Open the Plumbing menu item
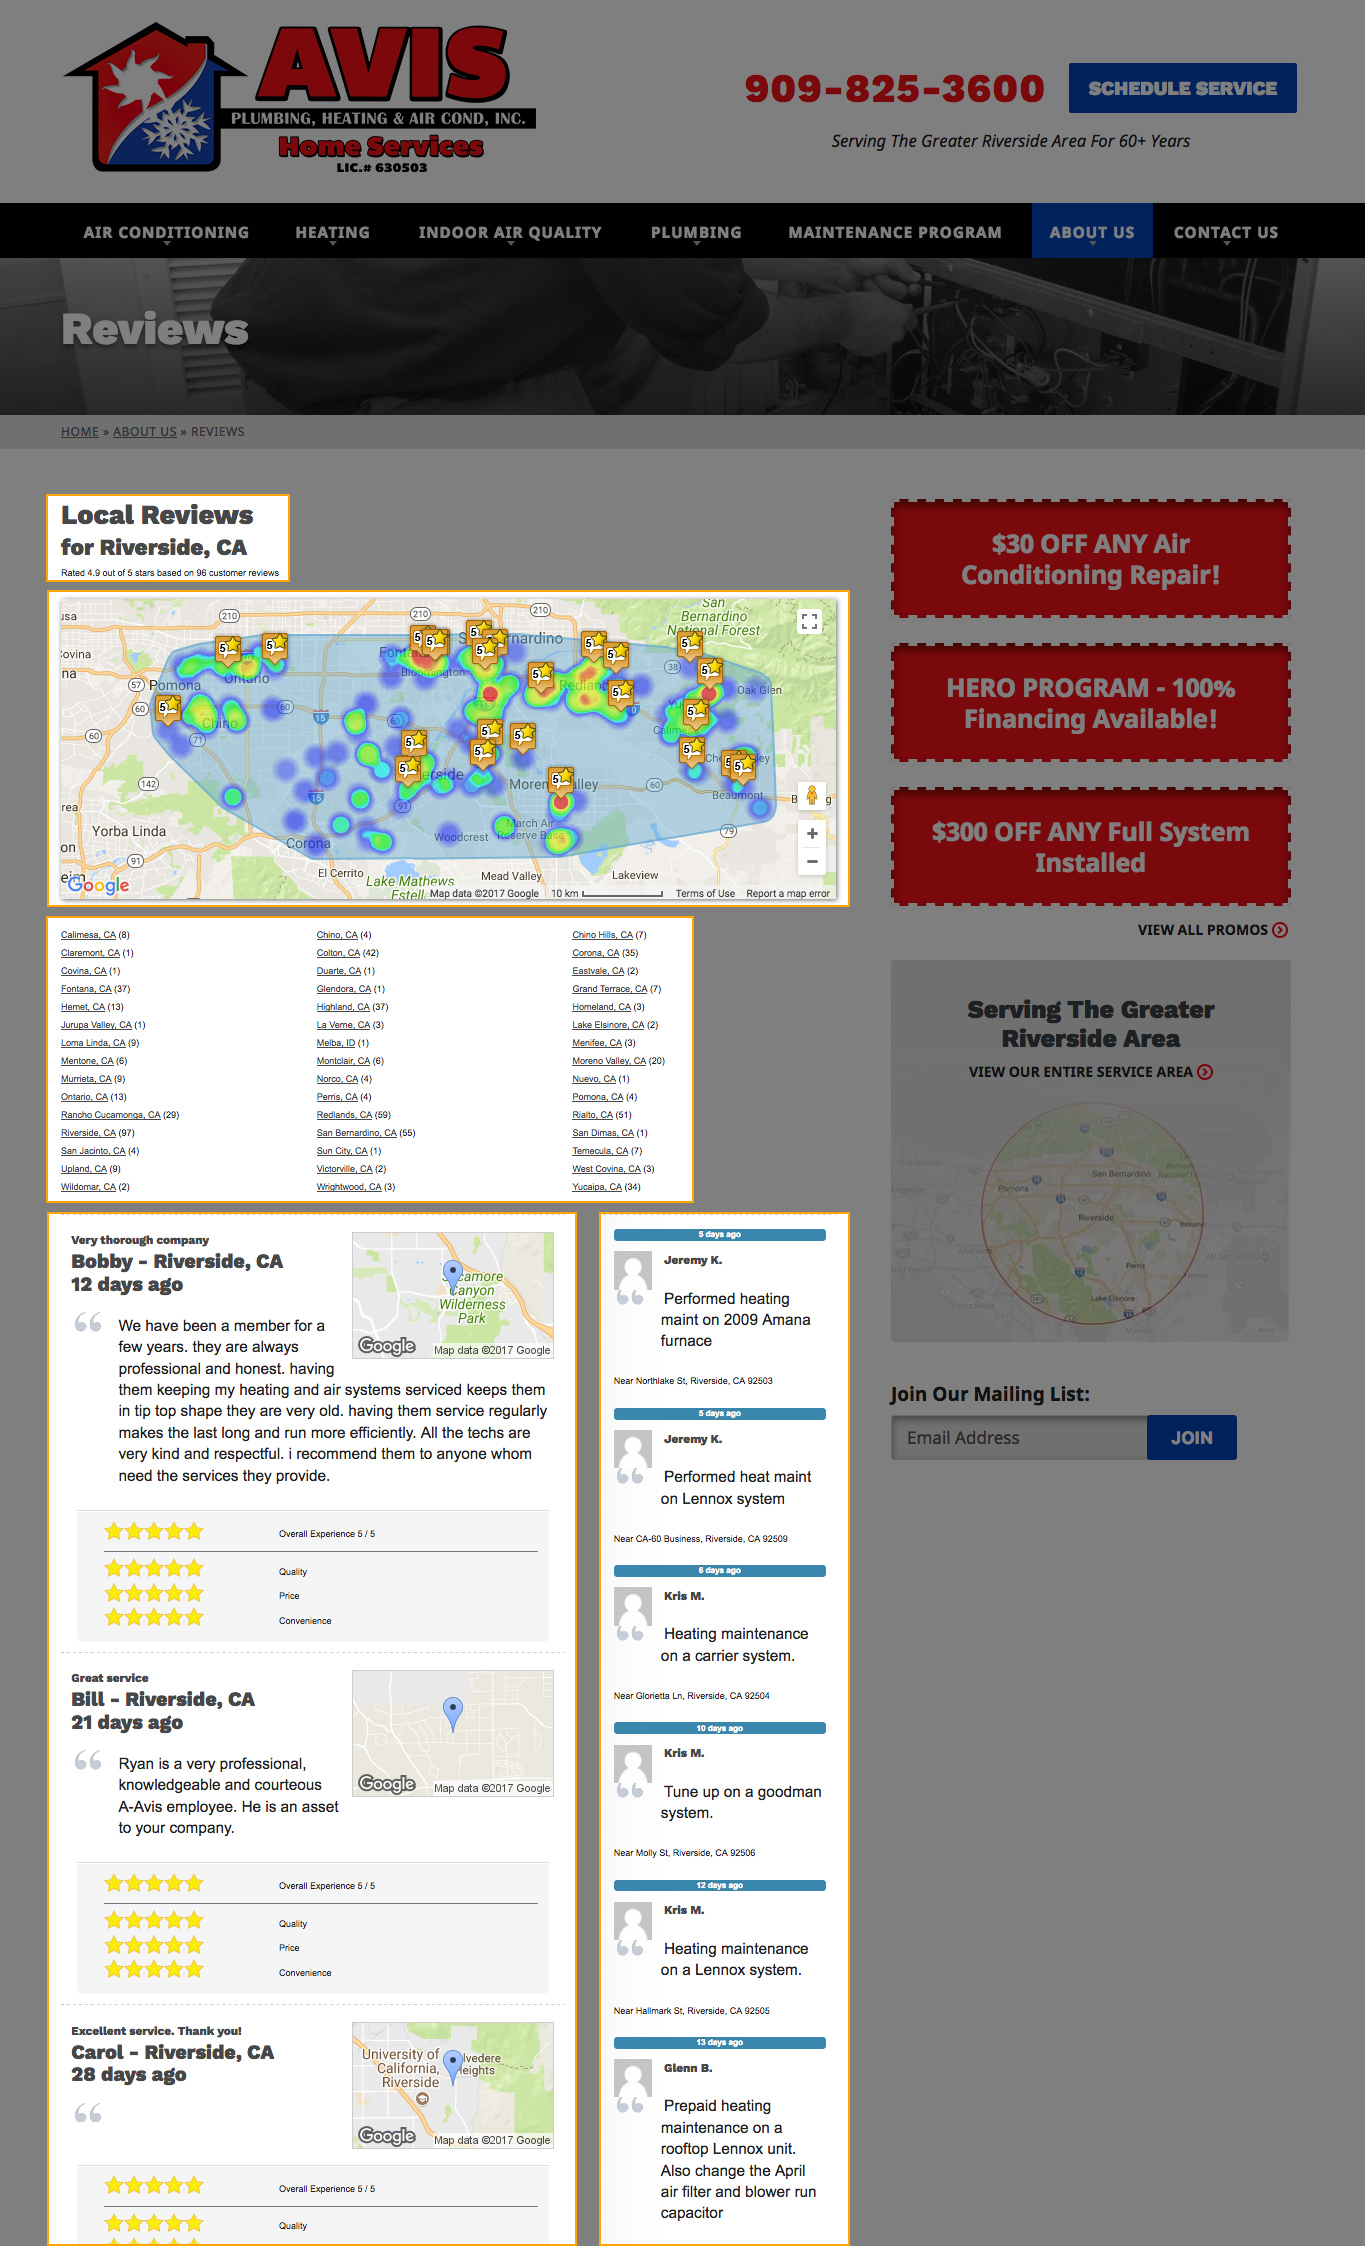The height and width of the screenshot is (2246, 1365). 696,232
